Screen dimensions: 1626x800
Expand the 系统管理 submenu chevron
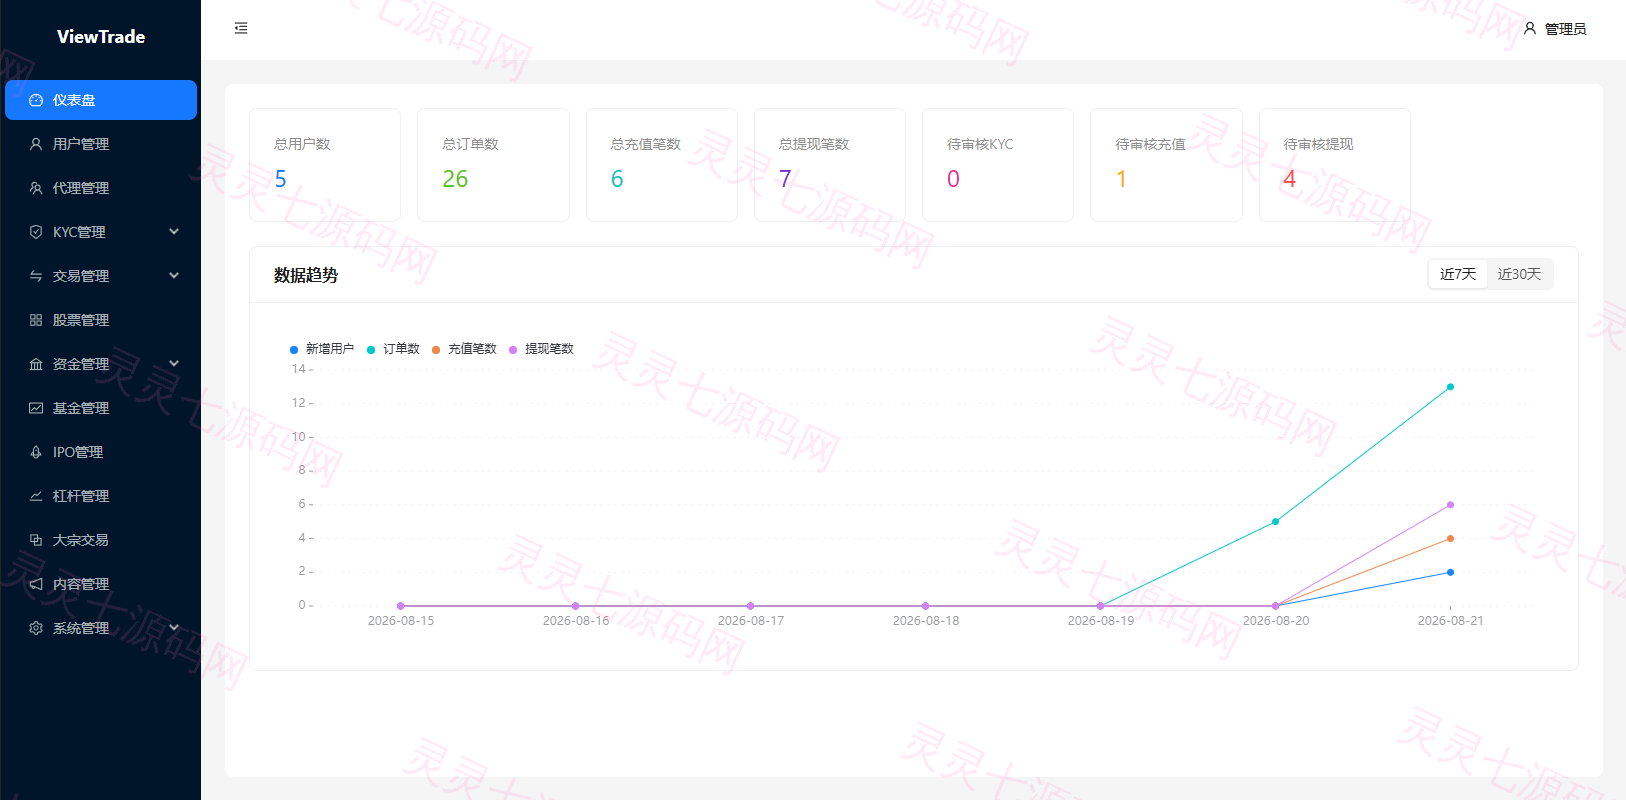(174, 628)
